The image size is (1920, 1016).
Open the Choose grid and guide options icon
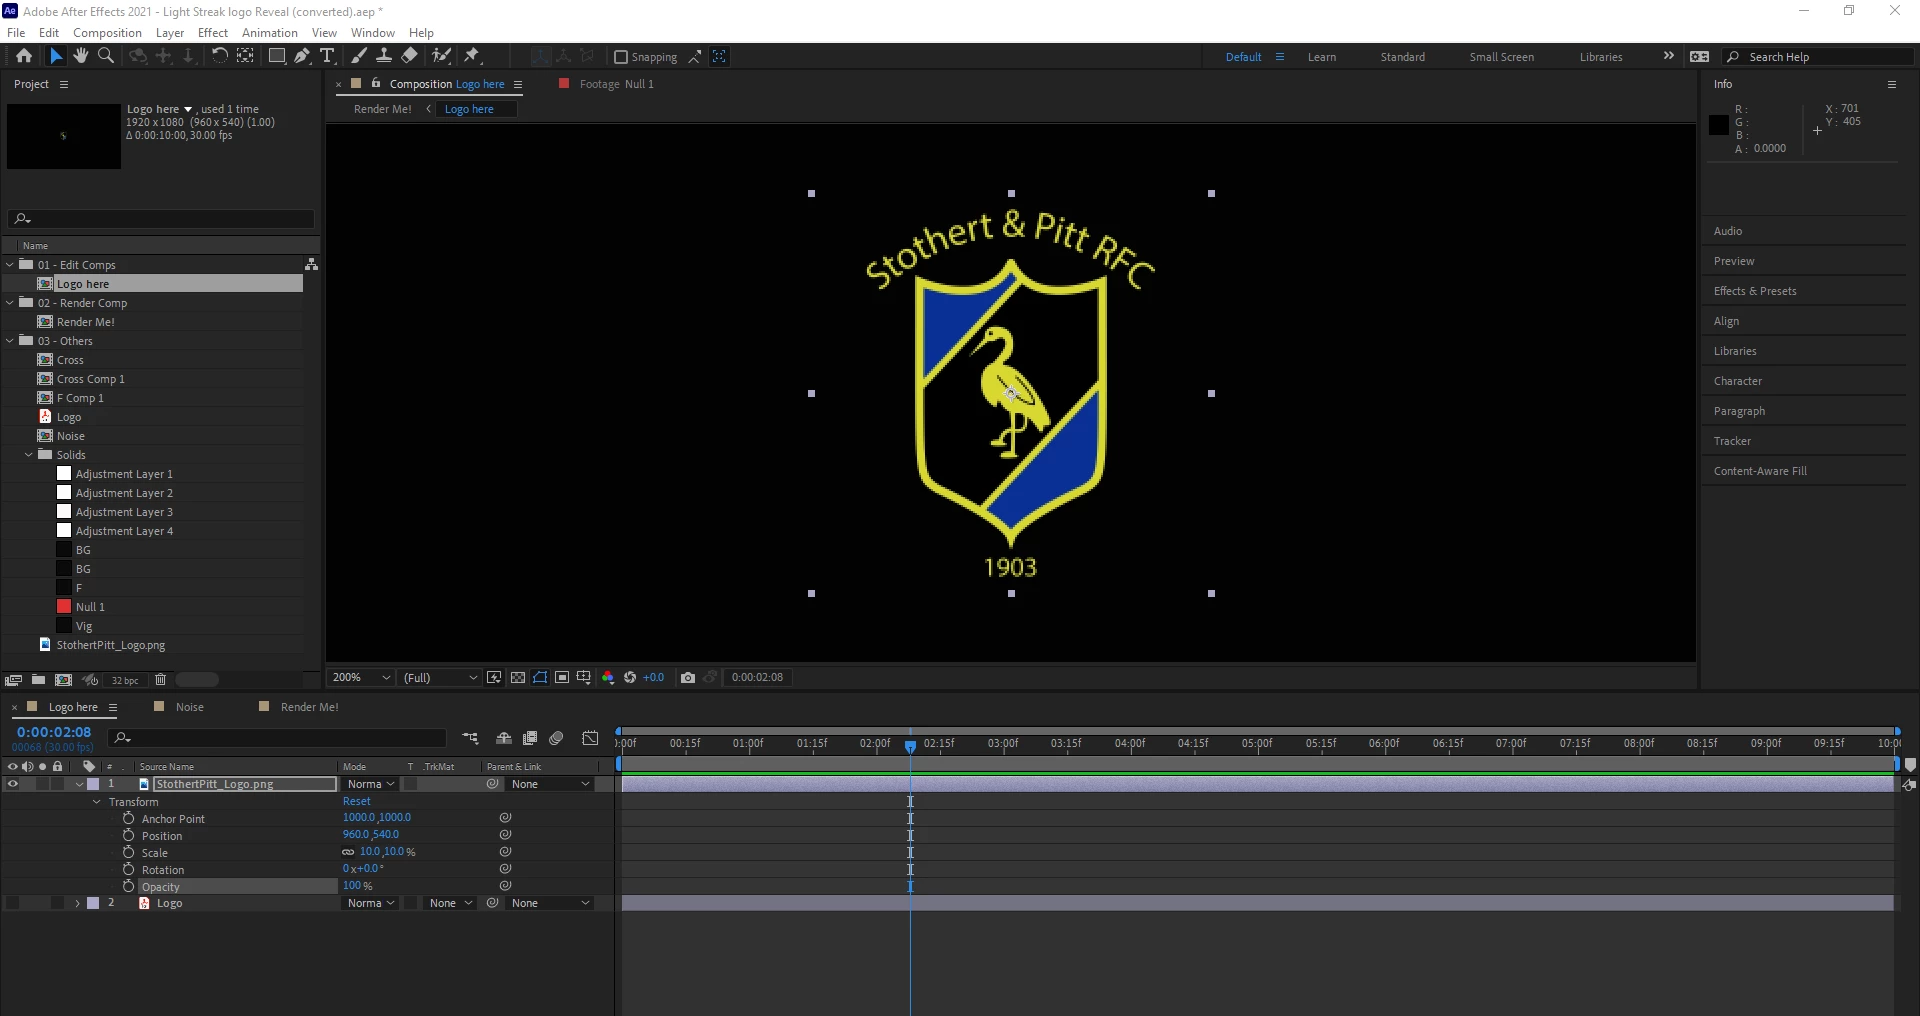(584, 678)
